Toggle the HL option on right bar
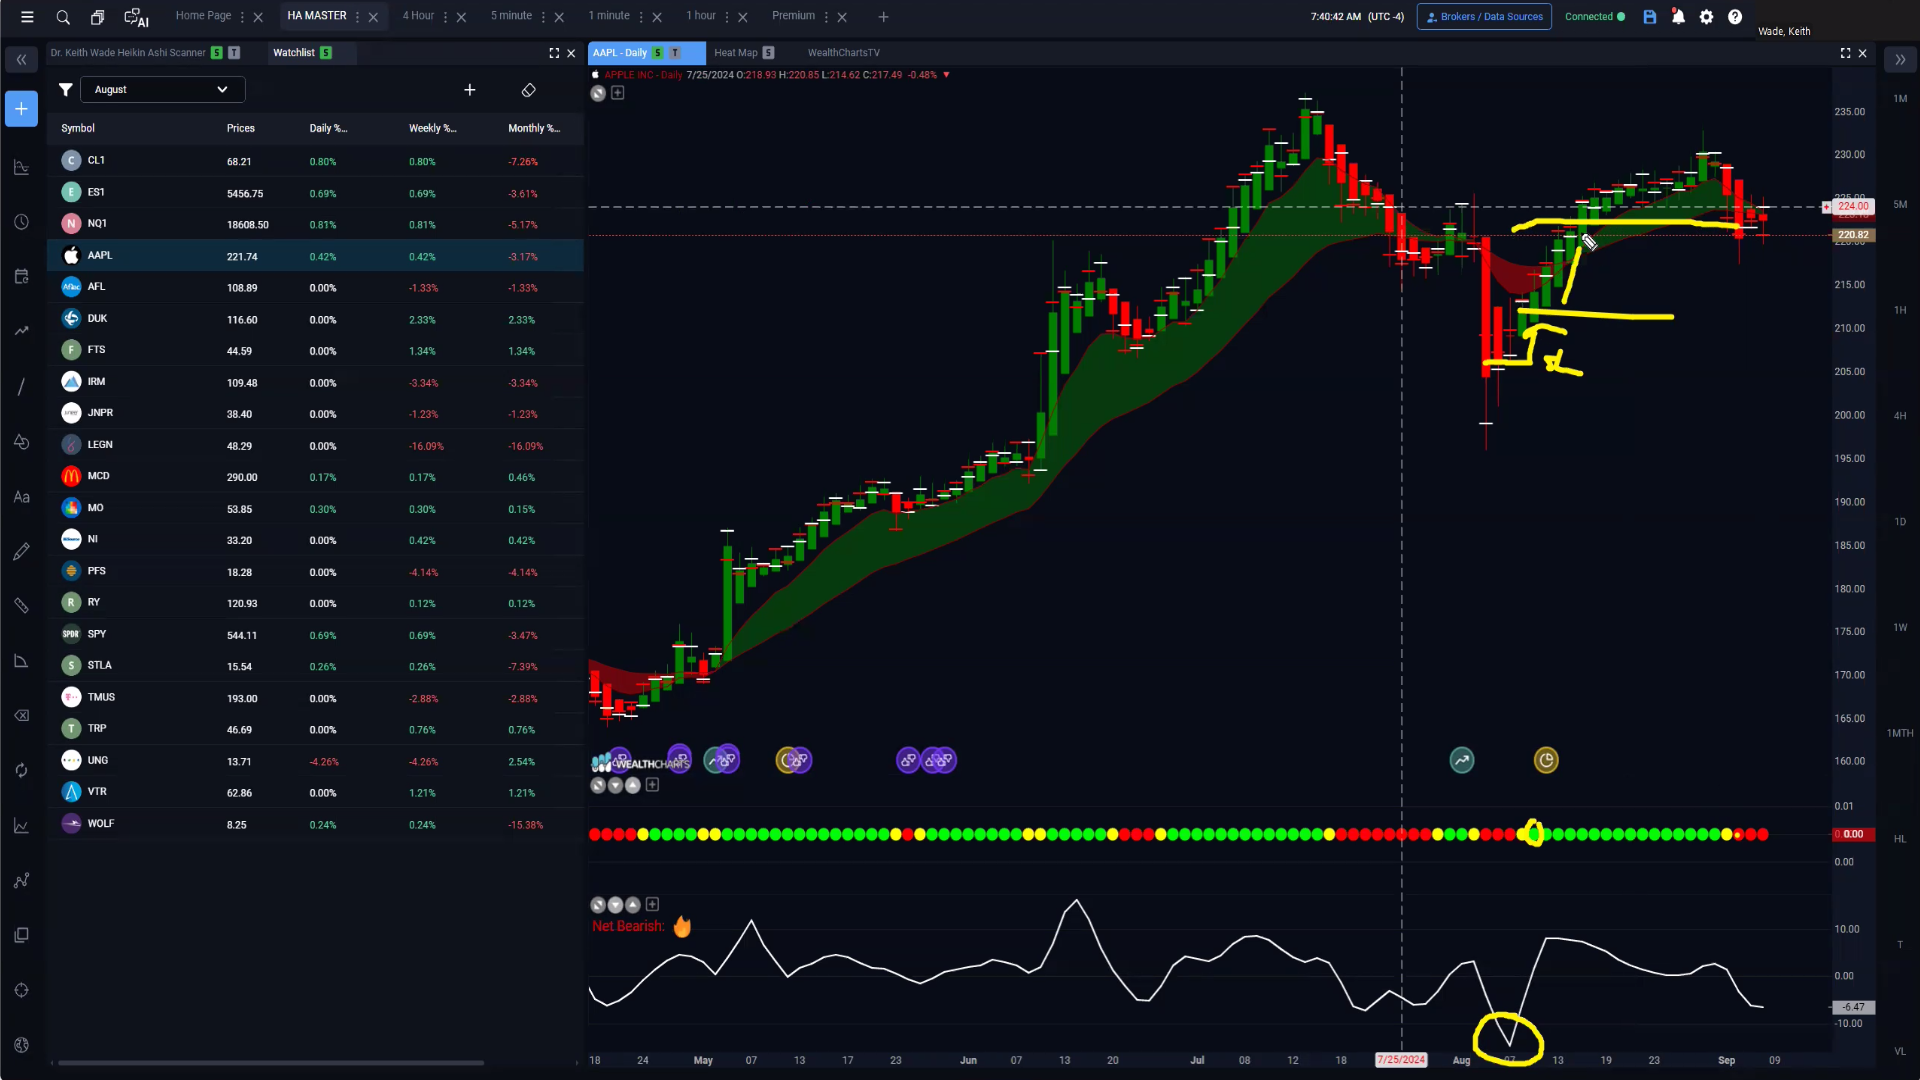 (x=1900, y=840)
